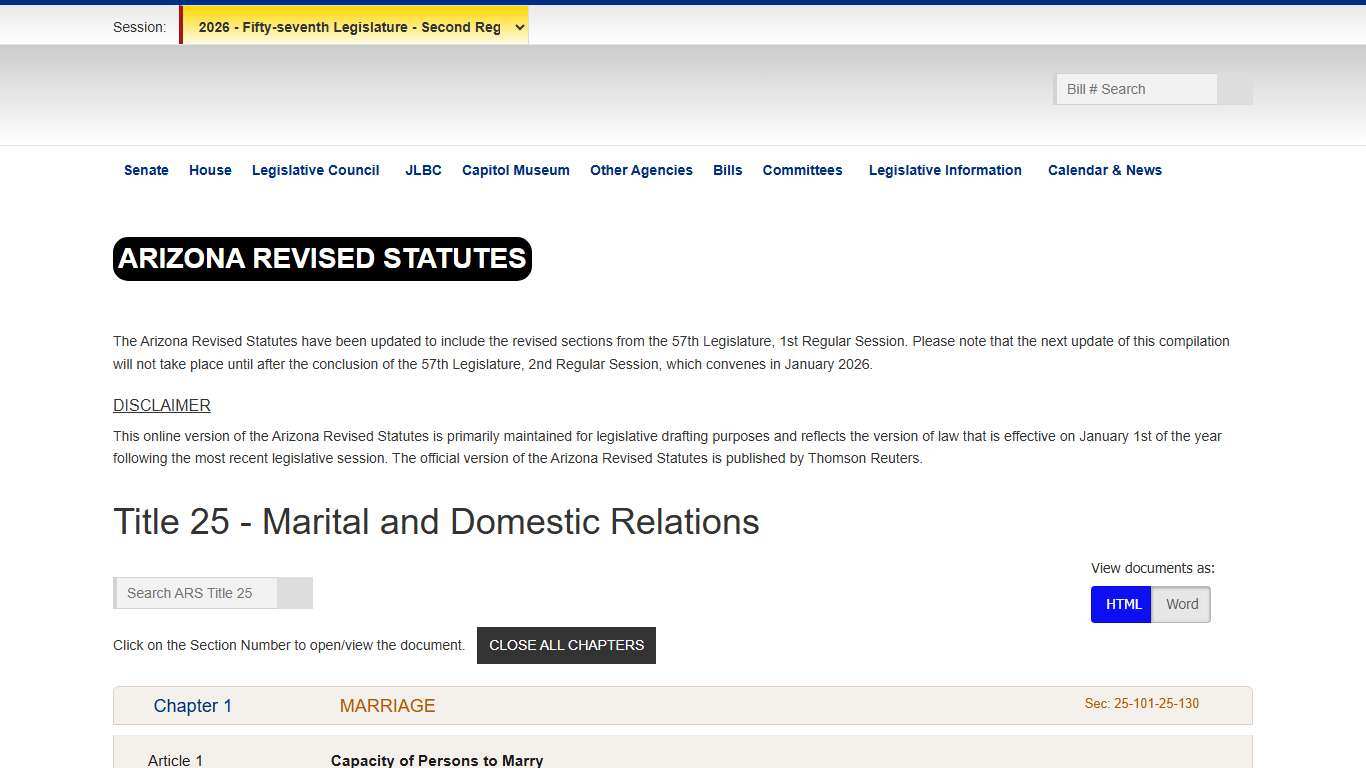The image size is (1366, 768).
Task: Click the ARS Title 25 search button
Action: [295, 592]
